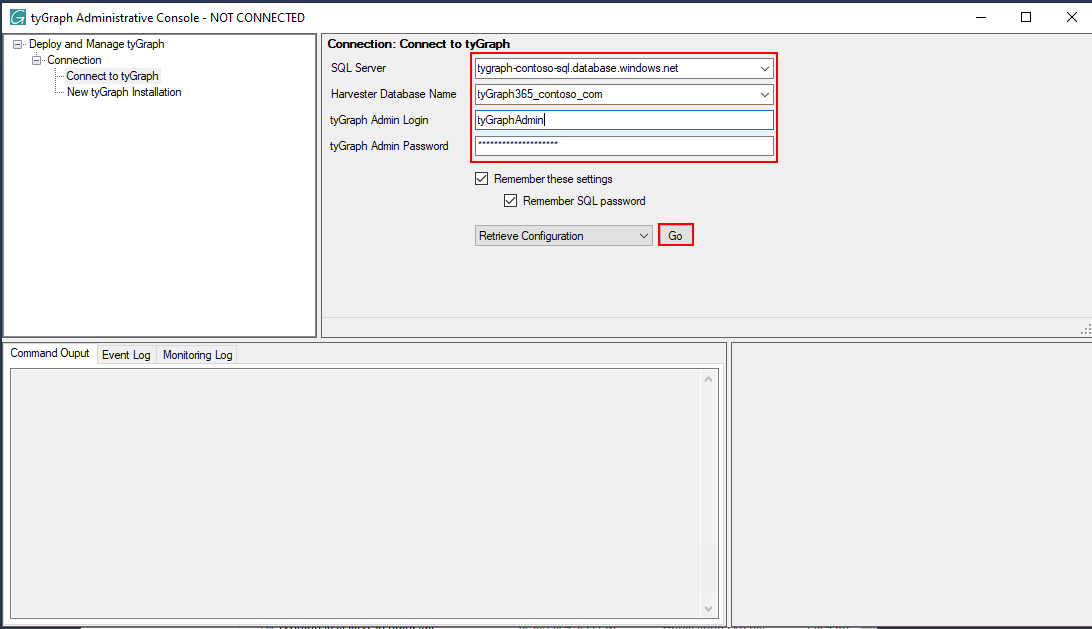This screenshot has height=629, width=1092.
Task: Collapse the Connection tree node
Action: 36,60
